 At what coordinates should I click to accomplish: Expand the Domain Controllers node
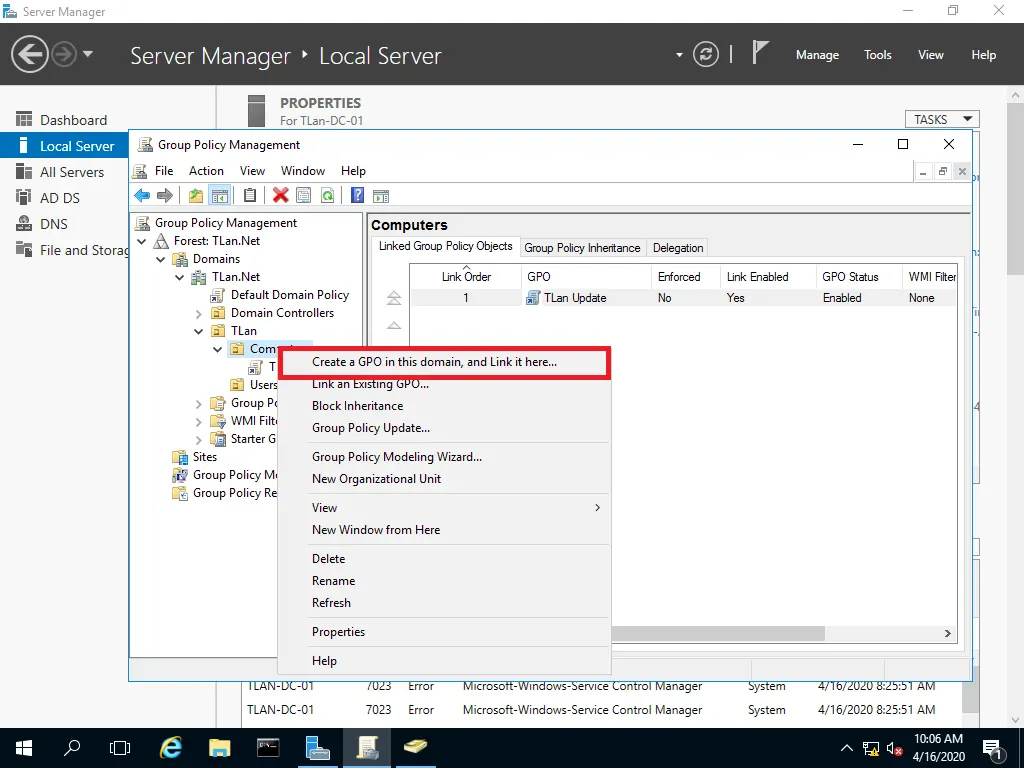[x=199, y=313]
